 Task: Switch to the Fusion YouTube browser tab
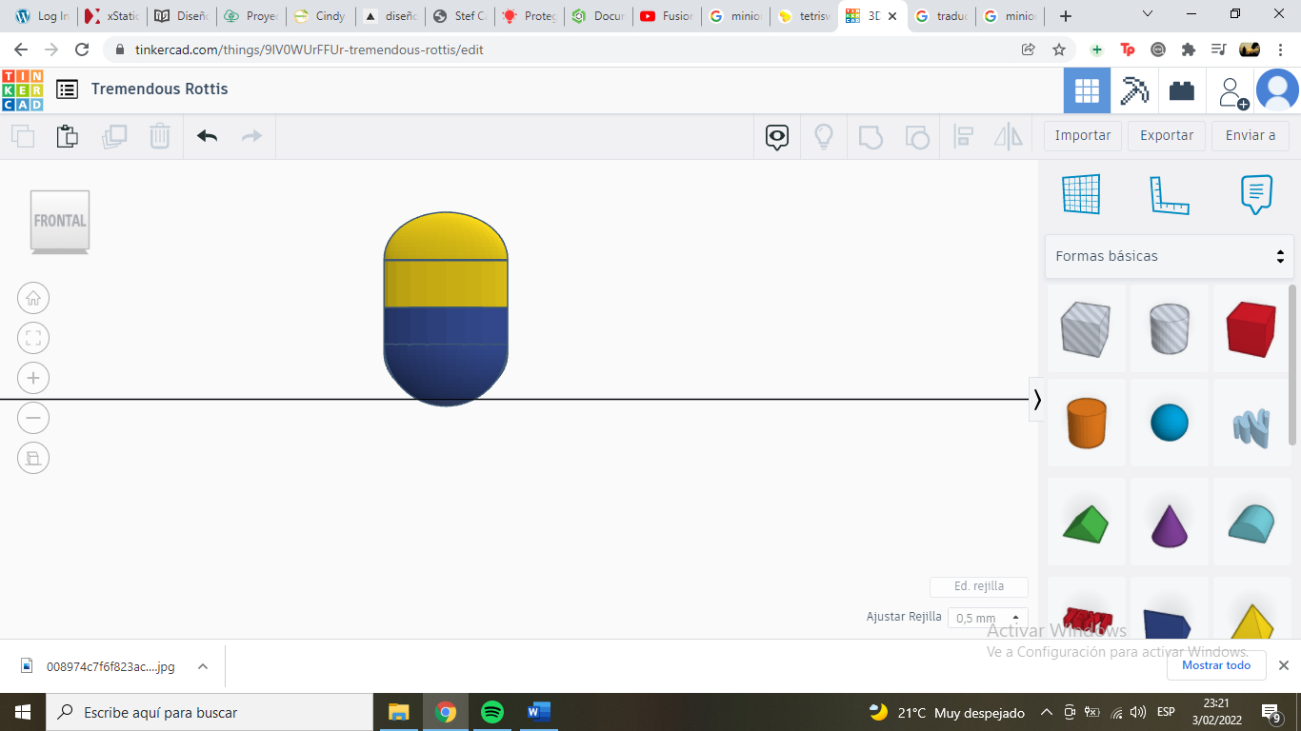click(x=667, y=16)
